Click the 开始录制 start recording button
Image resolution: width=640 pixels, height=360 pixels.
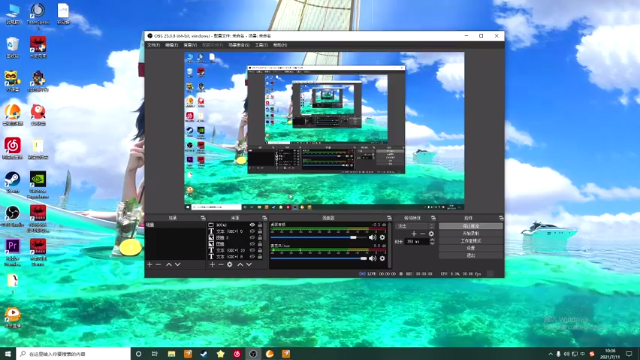click(471, 233)
